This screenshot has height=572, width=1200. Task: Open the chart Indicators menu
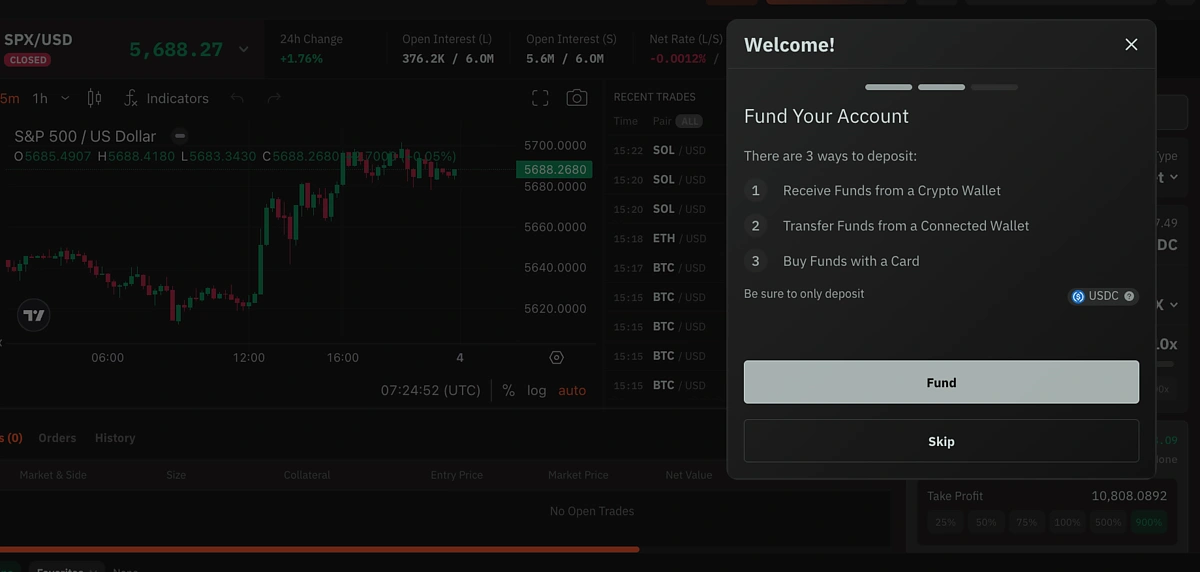pos(166,98)
